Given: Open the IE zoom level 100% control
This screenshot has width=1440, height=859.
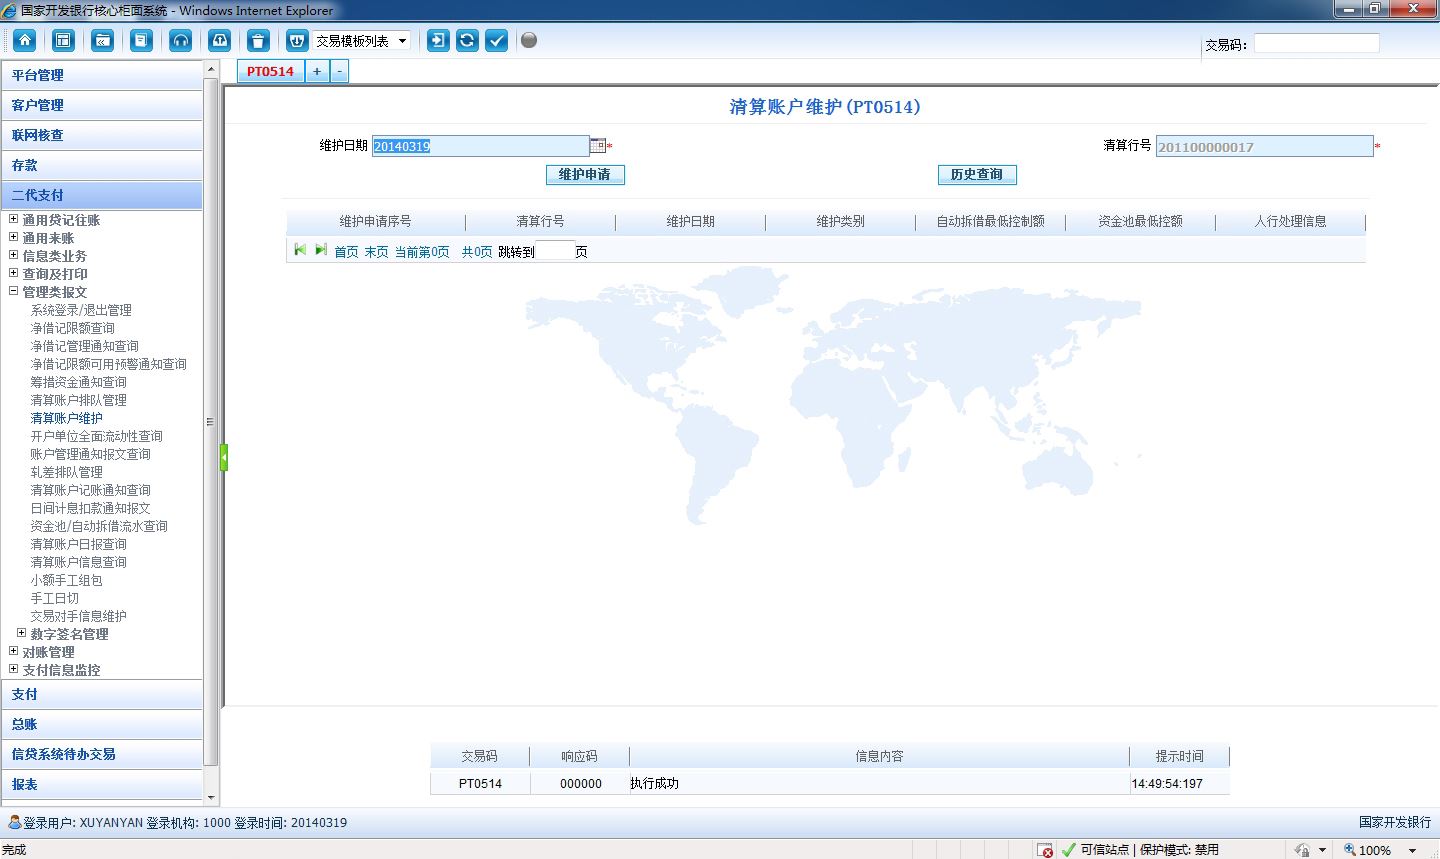Looking at the screenshot, I should pyautogui.click(x=1381, y=849).
